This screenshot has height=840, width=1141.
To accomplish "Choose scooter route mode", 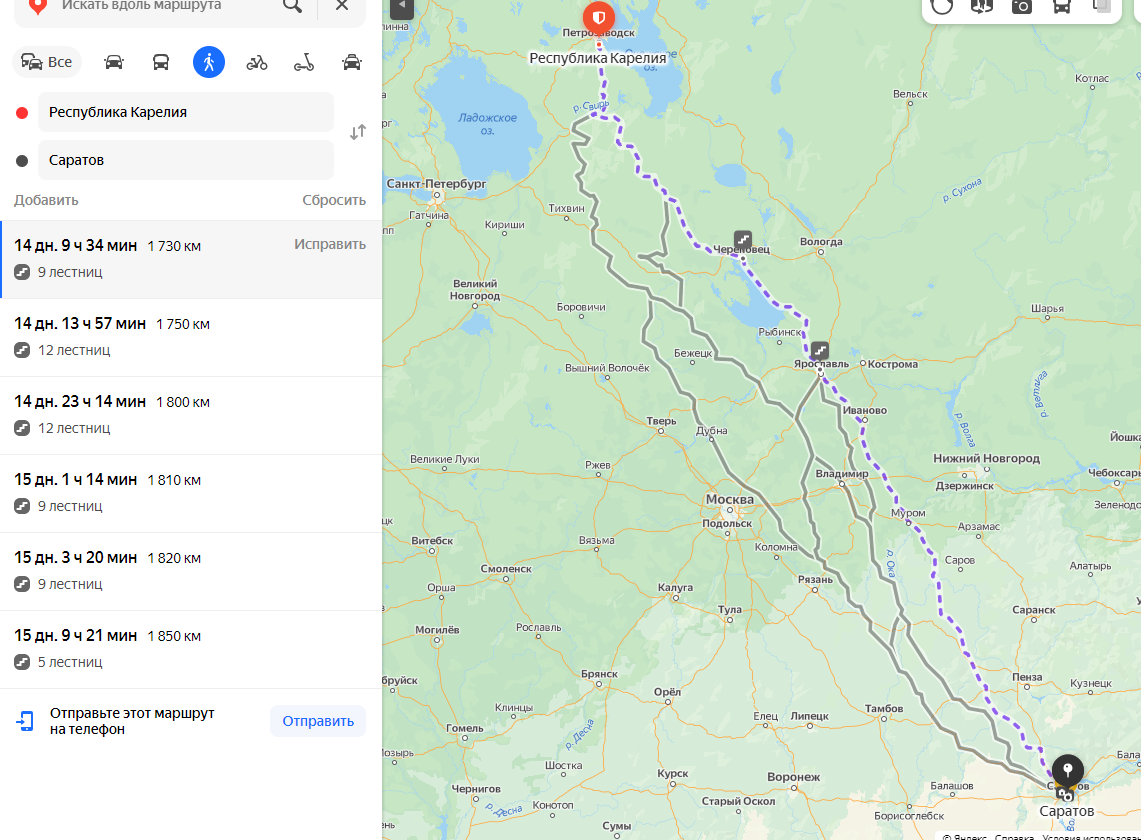I will pos(304,63).
